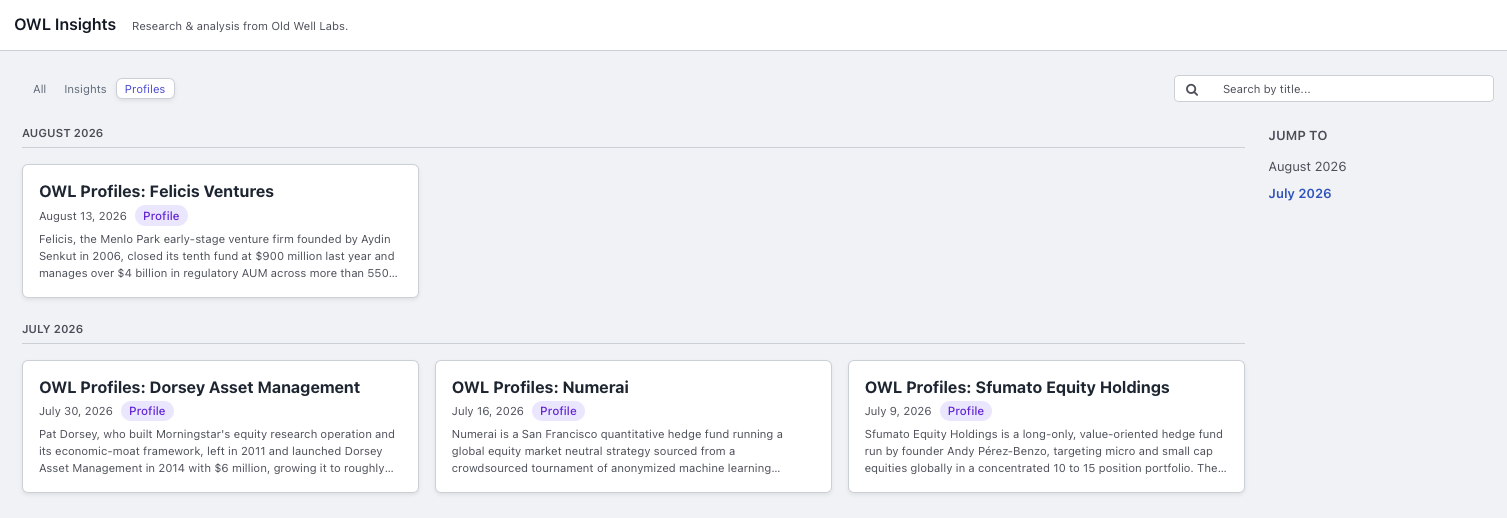
Task: Click Profile tag on Felicis Ventures card
Action: pyautogui.click(x=161, y=216)
